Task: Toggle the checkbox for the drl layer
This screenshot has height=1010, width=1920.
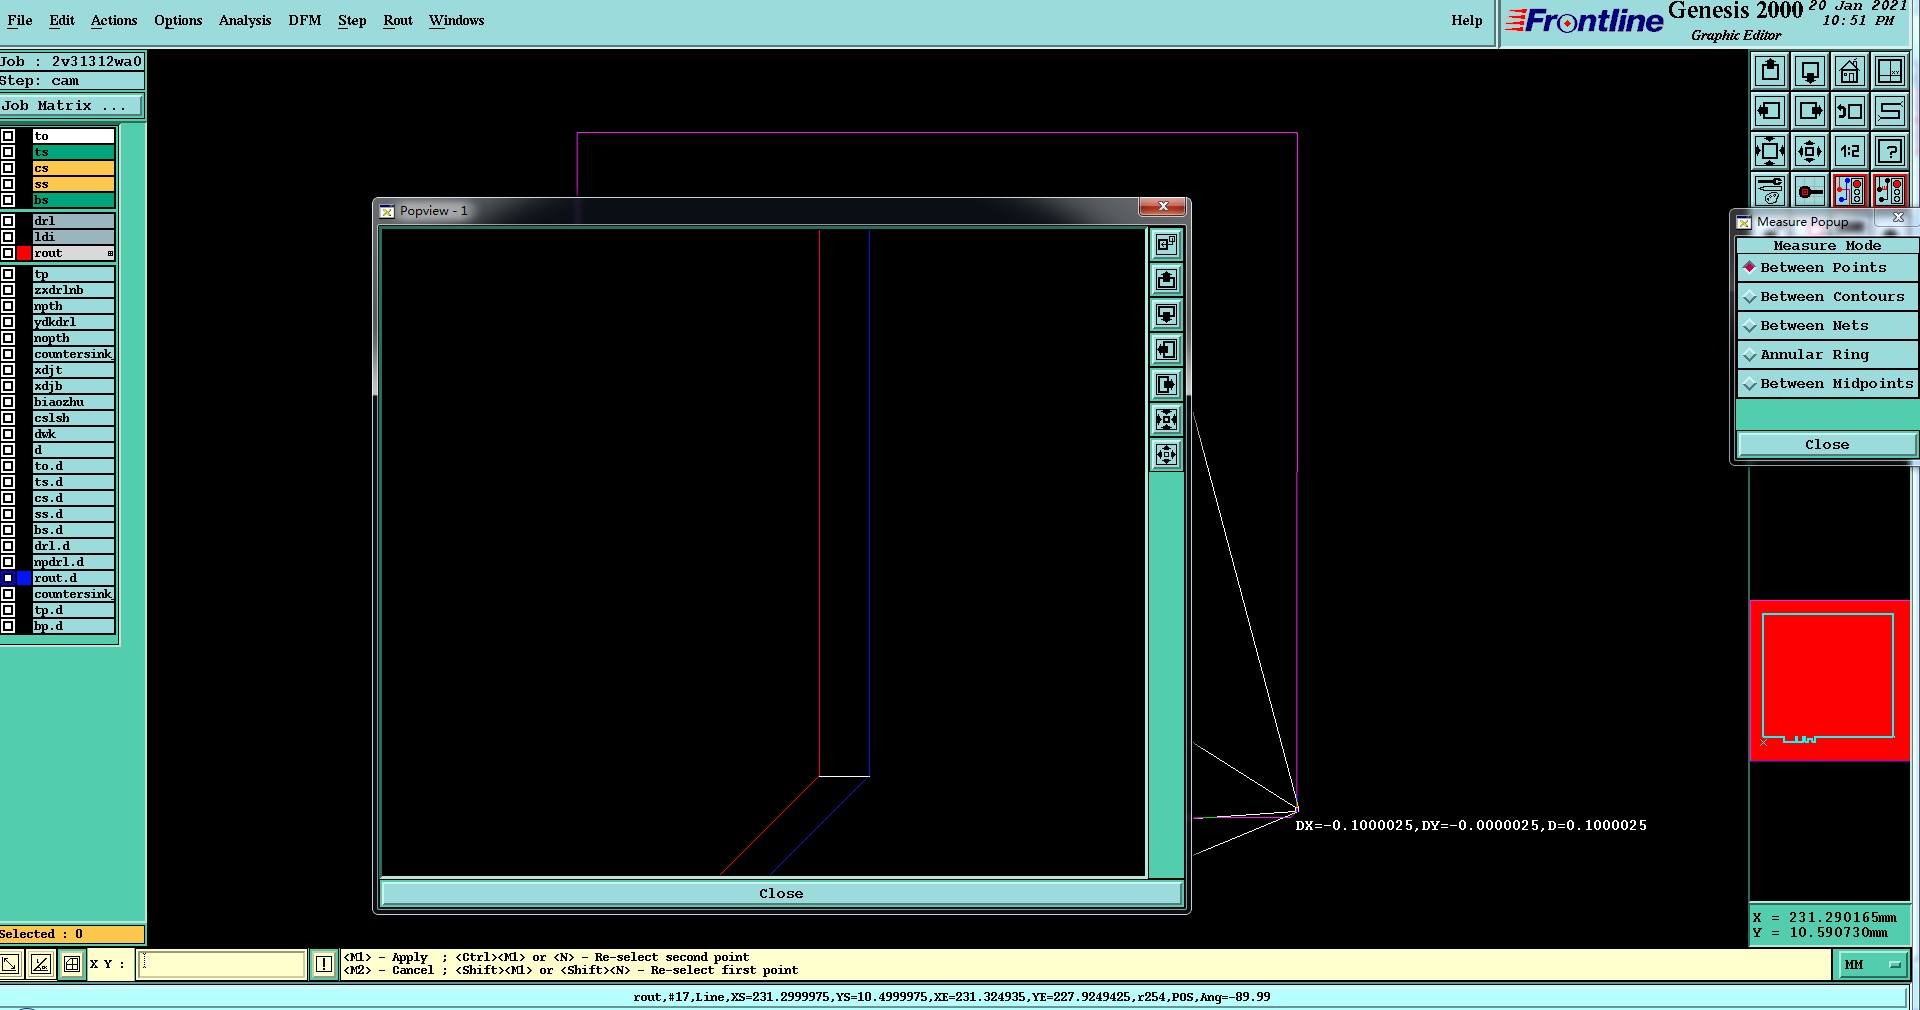Action: click(8, 221)
